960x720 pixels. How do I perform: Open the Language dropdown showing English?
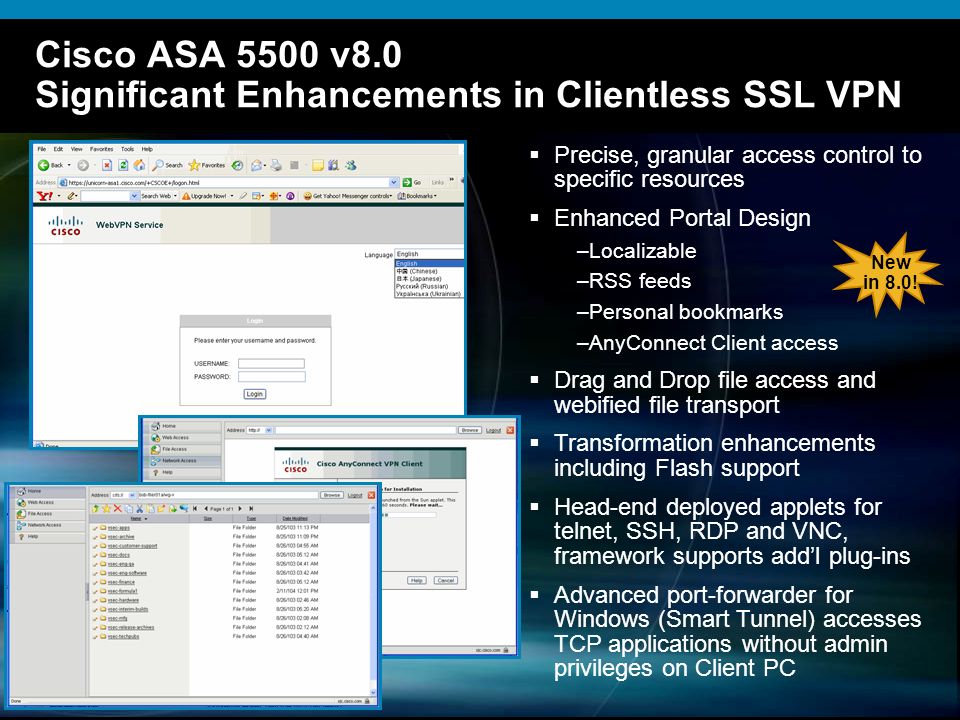[x=429, y=253]
